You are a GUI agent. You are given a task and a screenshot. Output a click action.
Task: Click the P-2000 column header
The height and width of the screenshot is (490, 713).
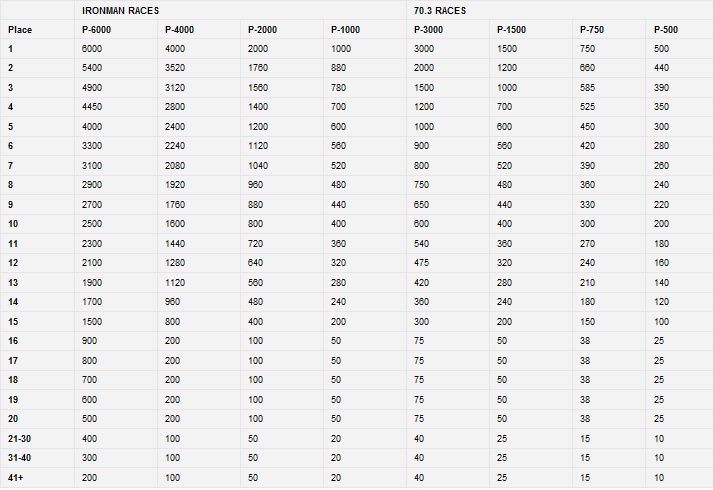click(x=262, y=30)
